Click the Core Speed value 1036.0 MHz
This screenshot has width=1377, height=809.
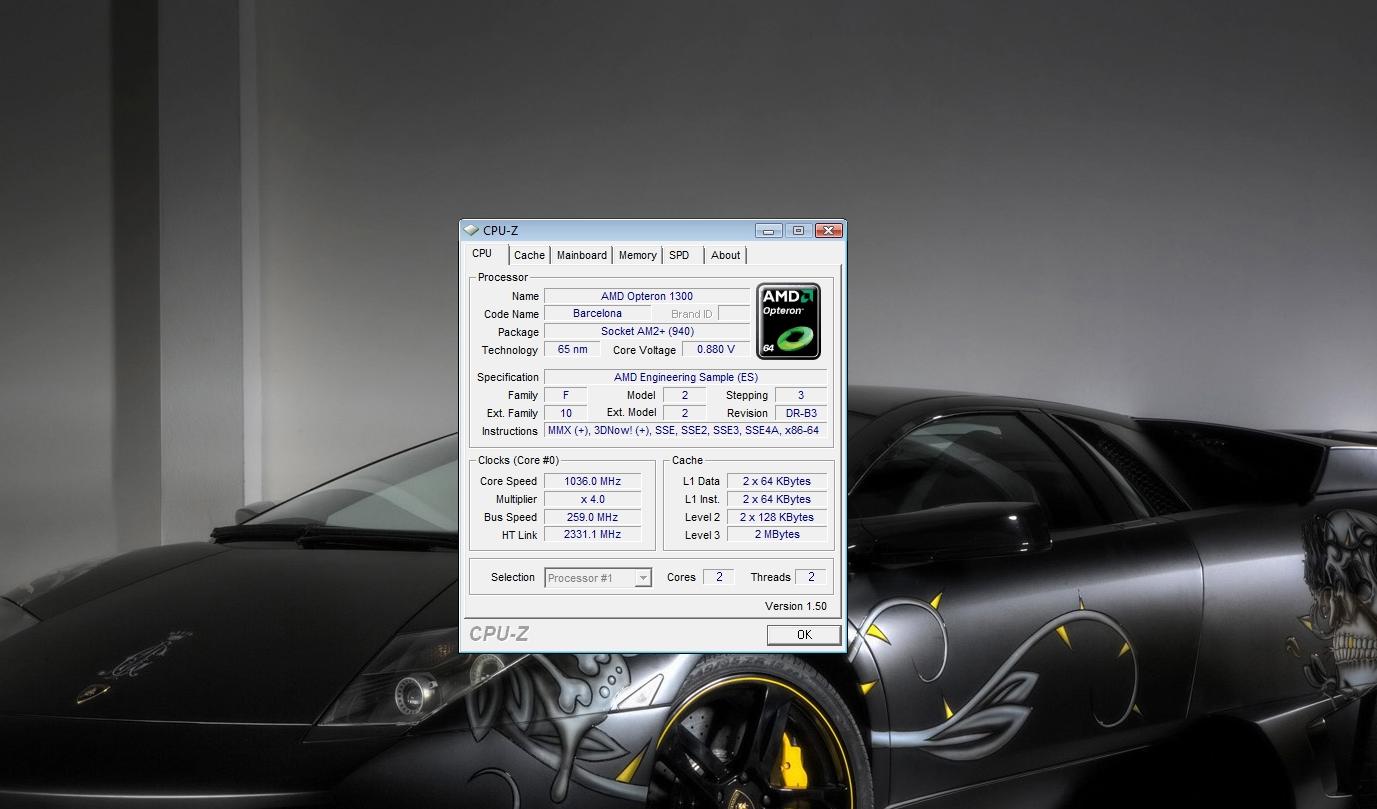593,481
